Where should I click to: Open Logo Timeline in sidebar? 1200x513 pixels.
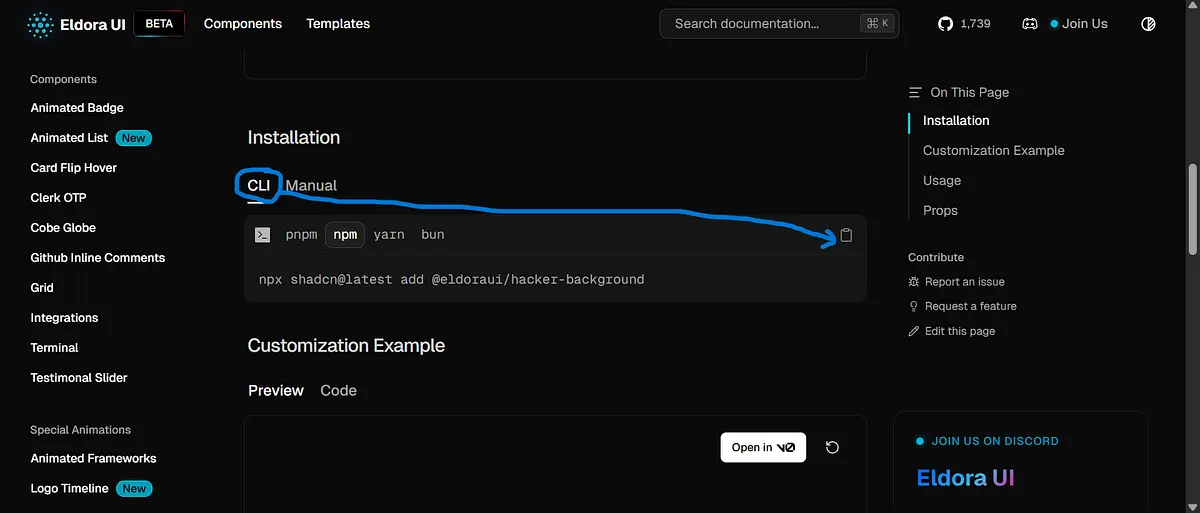click(x=69, y=489)
